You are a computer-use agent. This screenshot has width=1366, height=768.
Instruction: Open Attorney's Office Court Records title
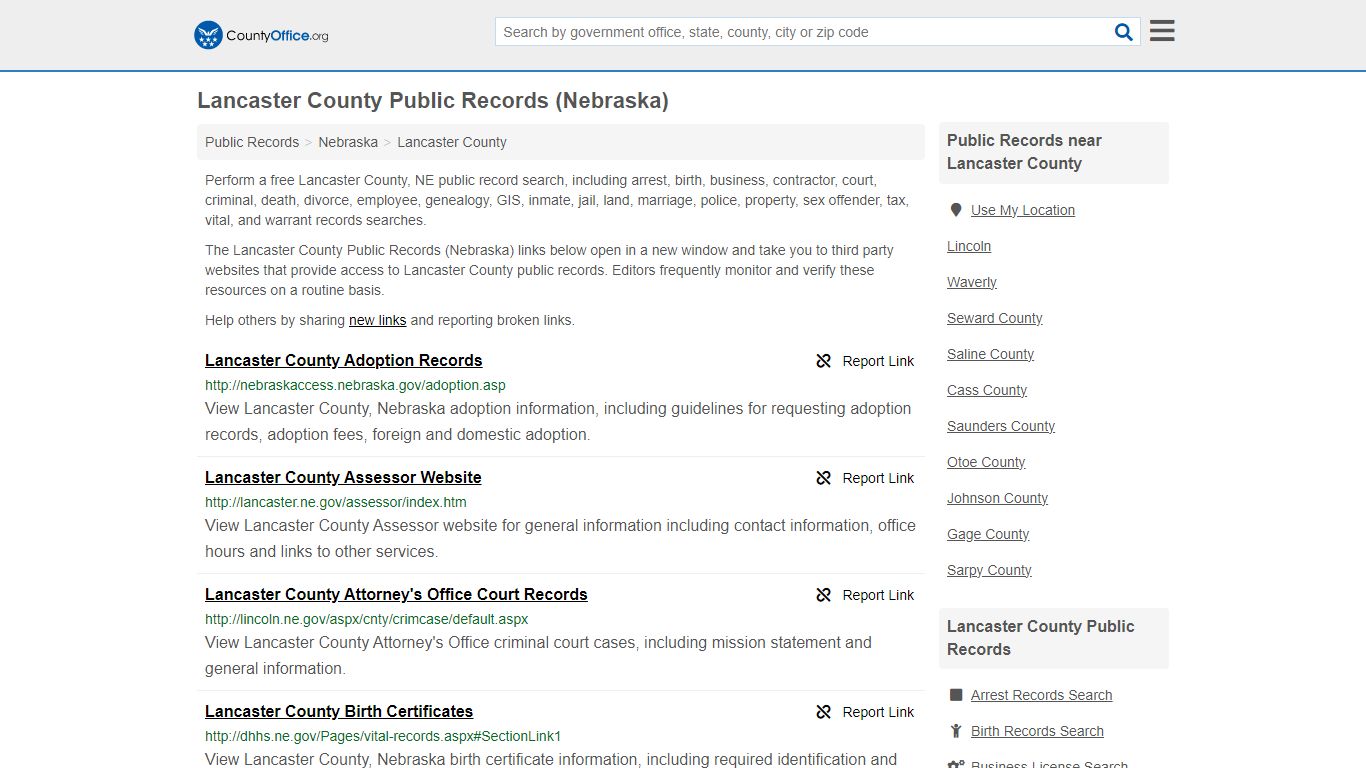396,594
